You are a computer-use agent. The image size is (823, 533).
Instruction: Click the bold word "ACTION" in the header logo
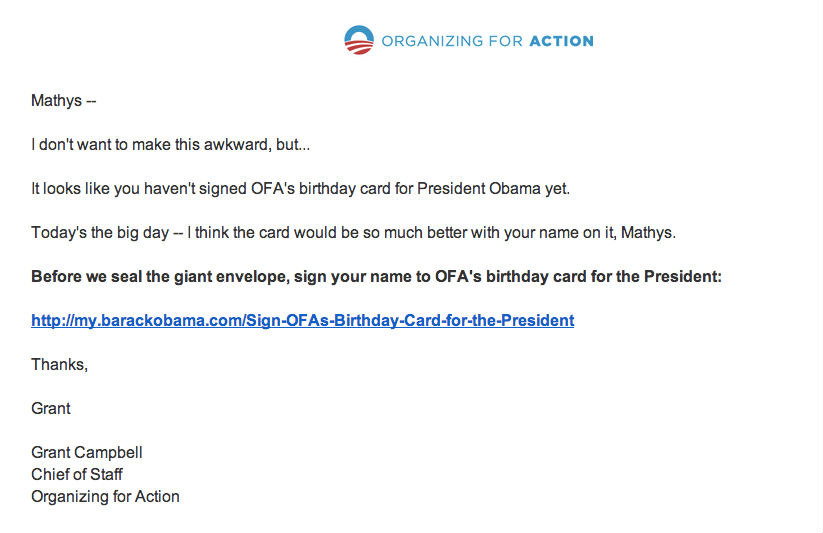(560, 42)
